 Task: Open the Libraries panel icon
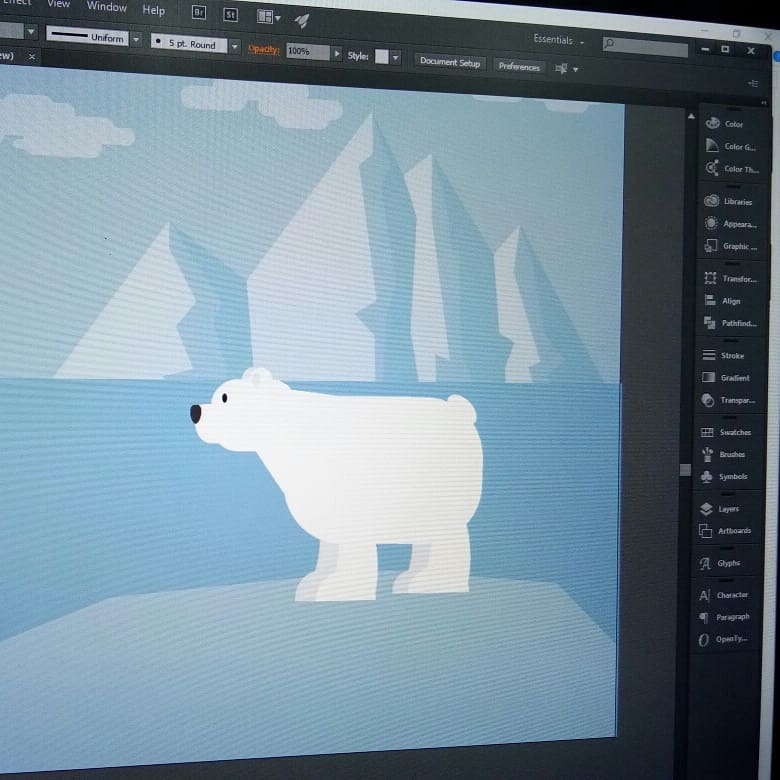pyautogui.click(x=711, y=200)
